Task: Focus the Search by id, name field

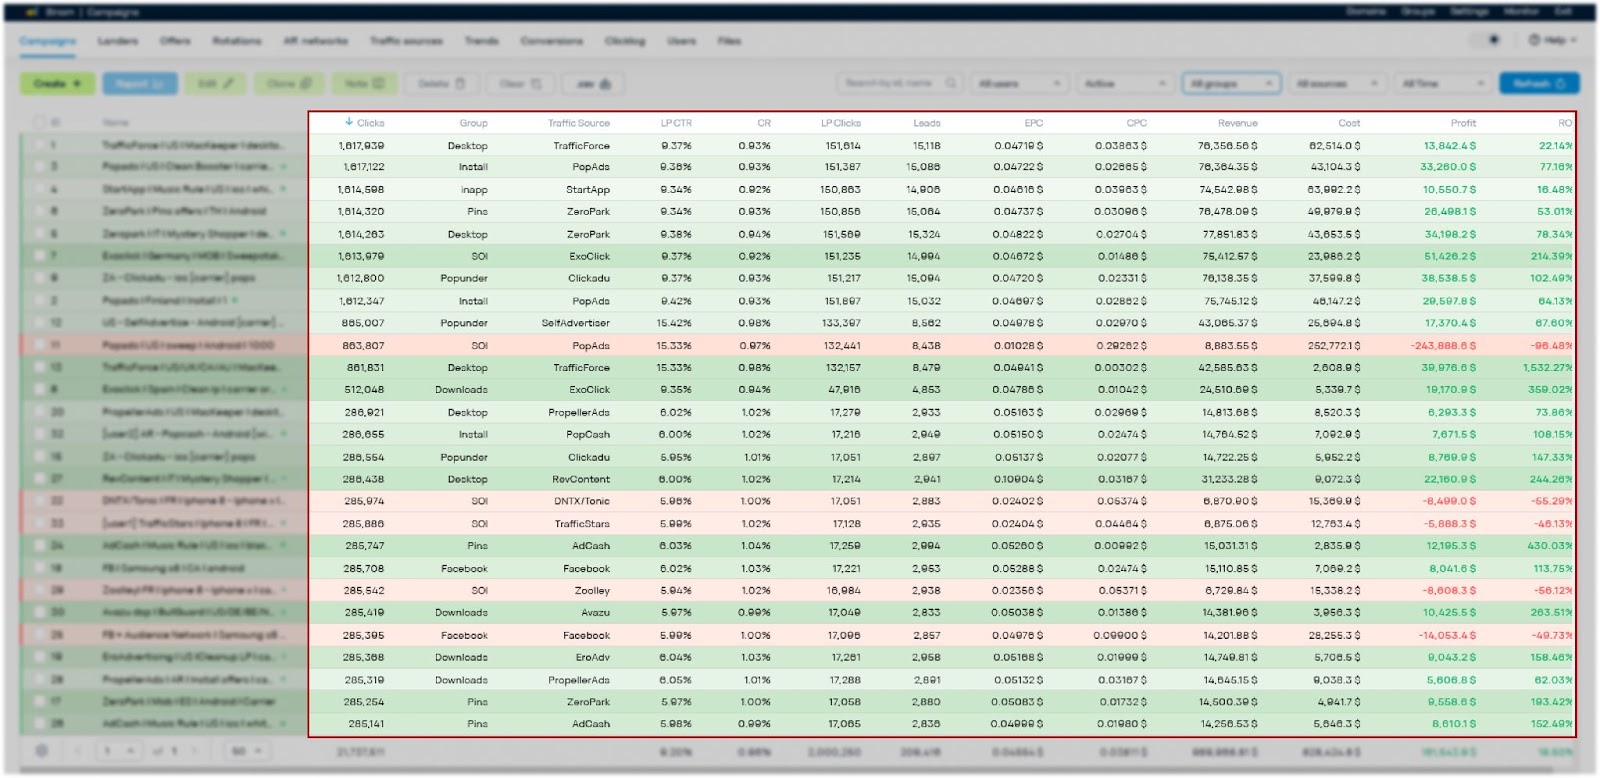Action: point(898,83)
